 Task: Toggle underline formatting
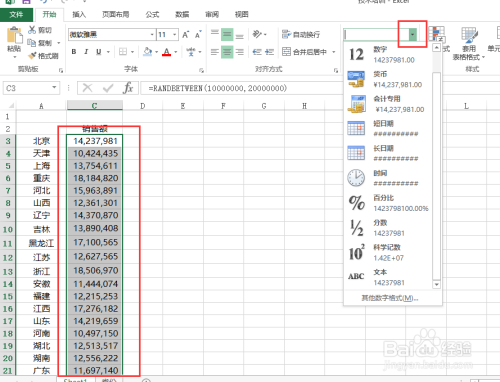[99, 52]
